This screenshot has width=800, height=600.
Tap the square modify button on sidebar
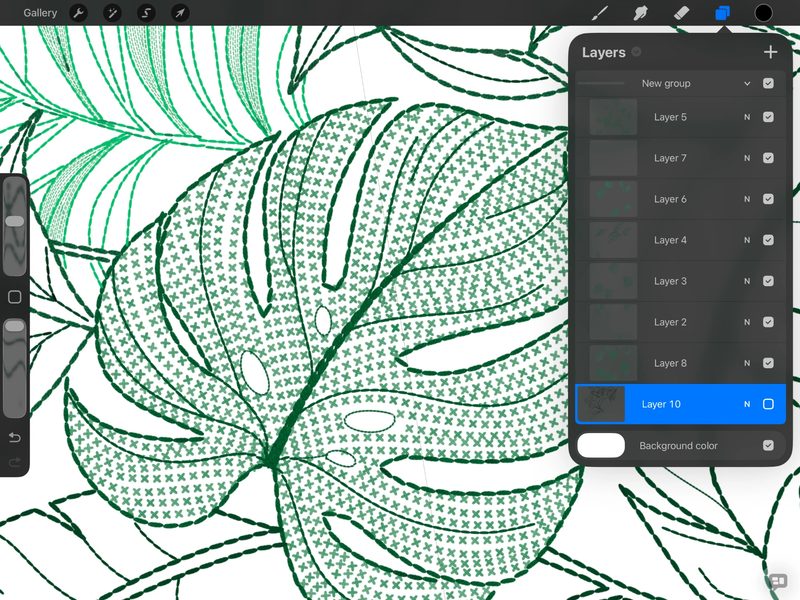click(x=14, y=297)
